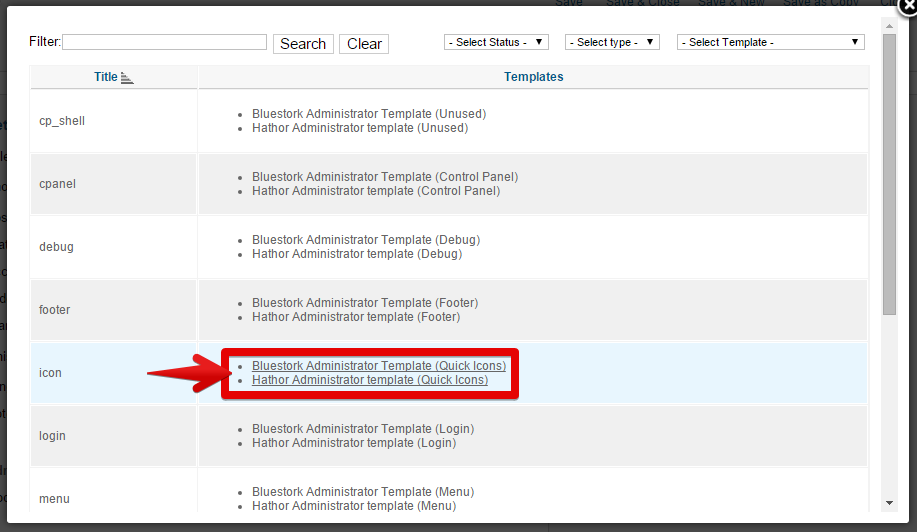The height and width of the screenshot is (532, 917).
Task: Select the cp_shell position title
Action: point(62,121)
